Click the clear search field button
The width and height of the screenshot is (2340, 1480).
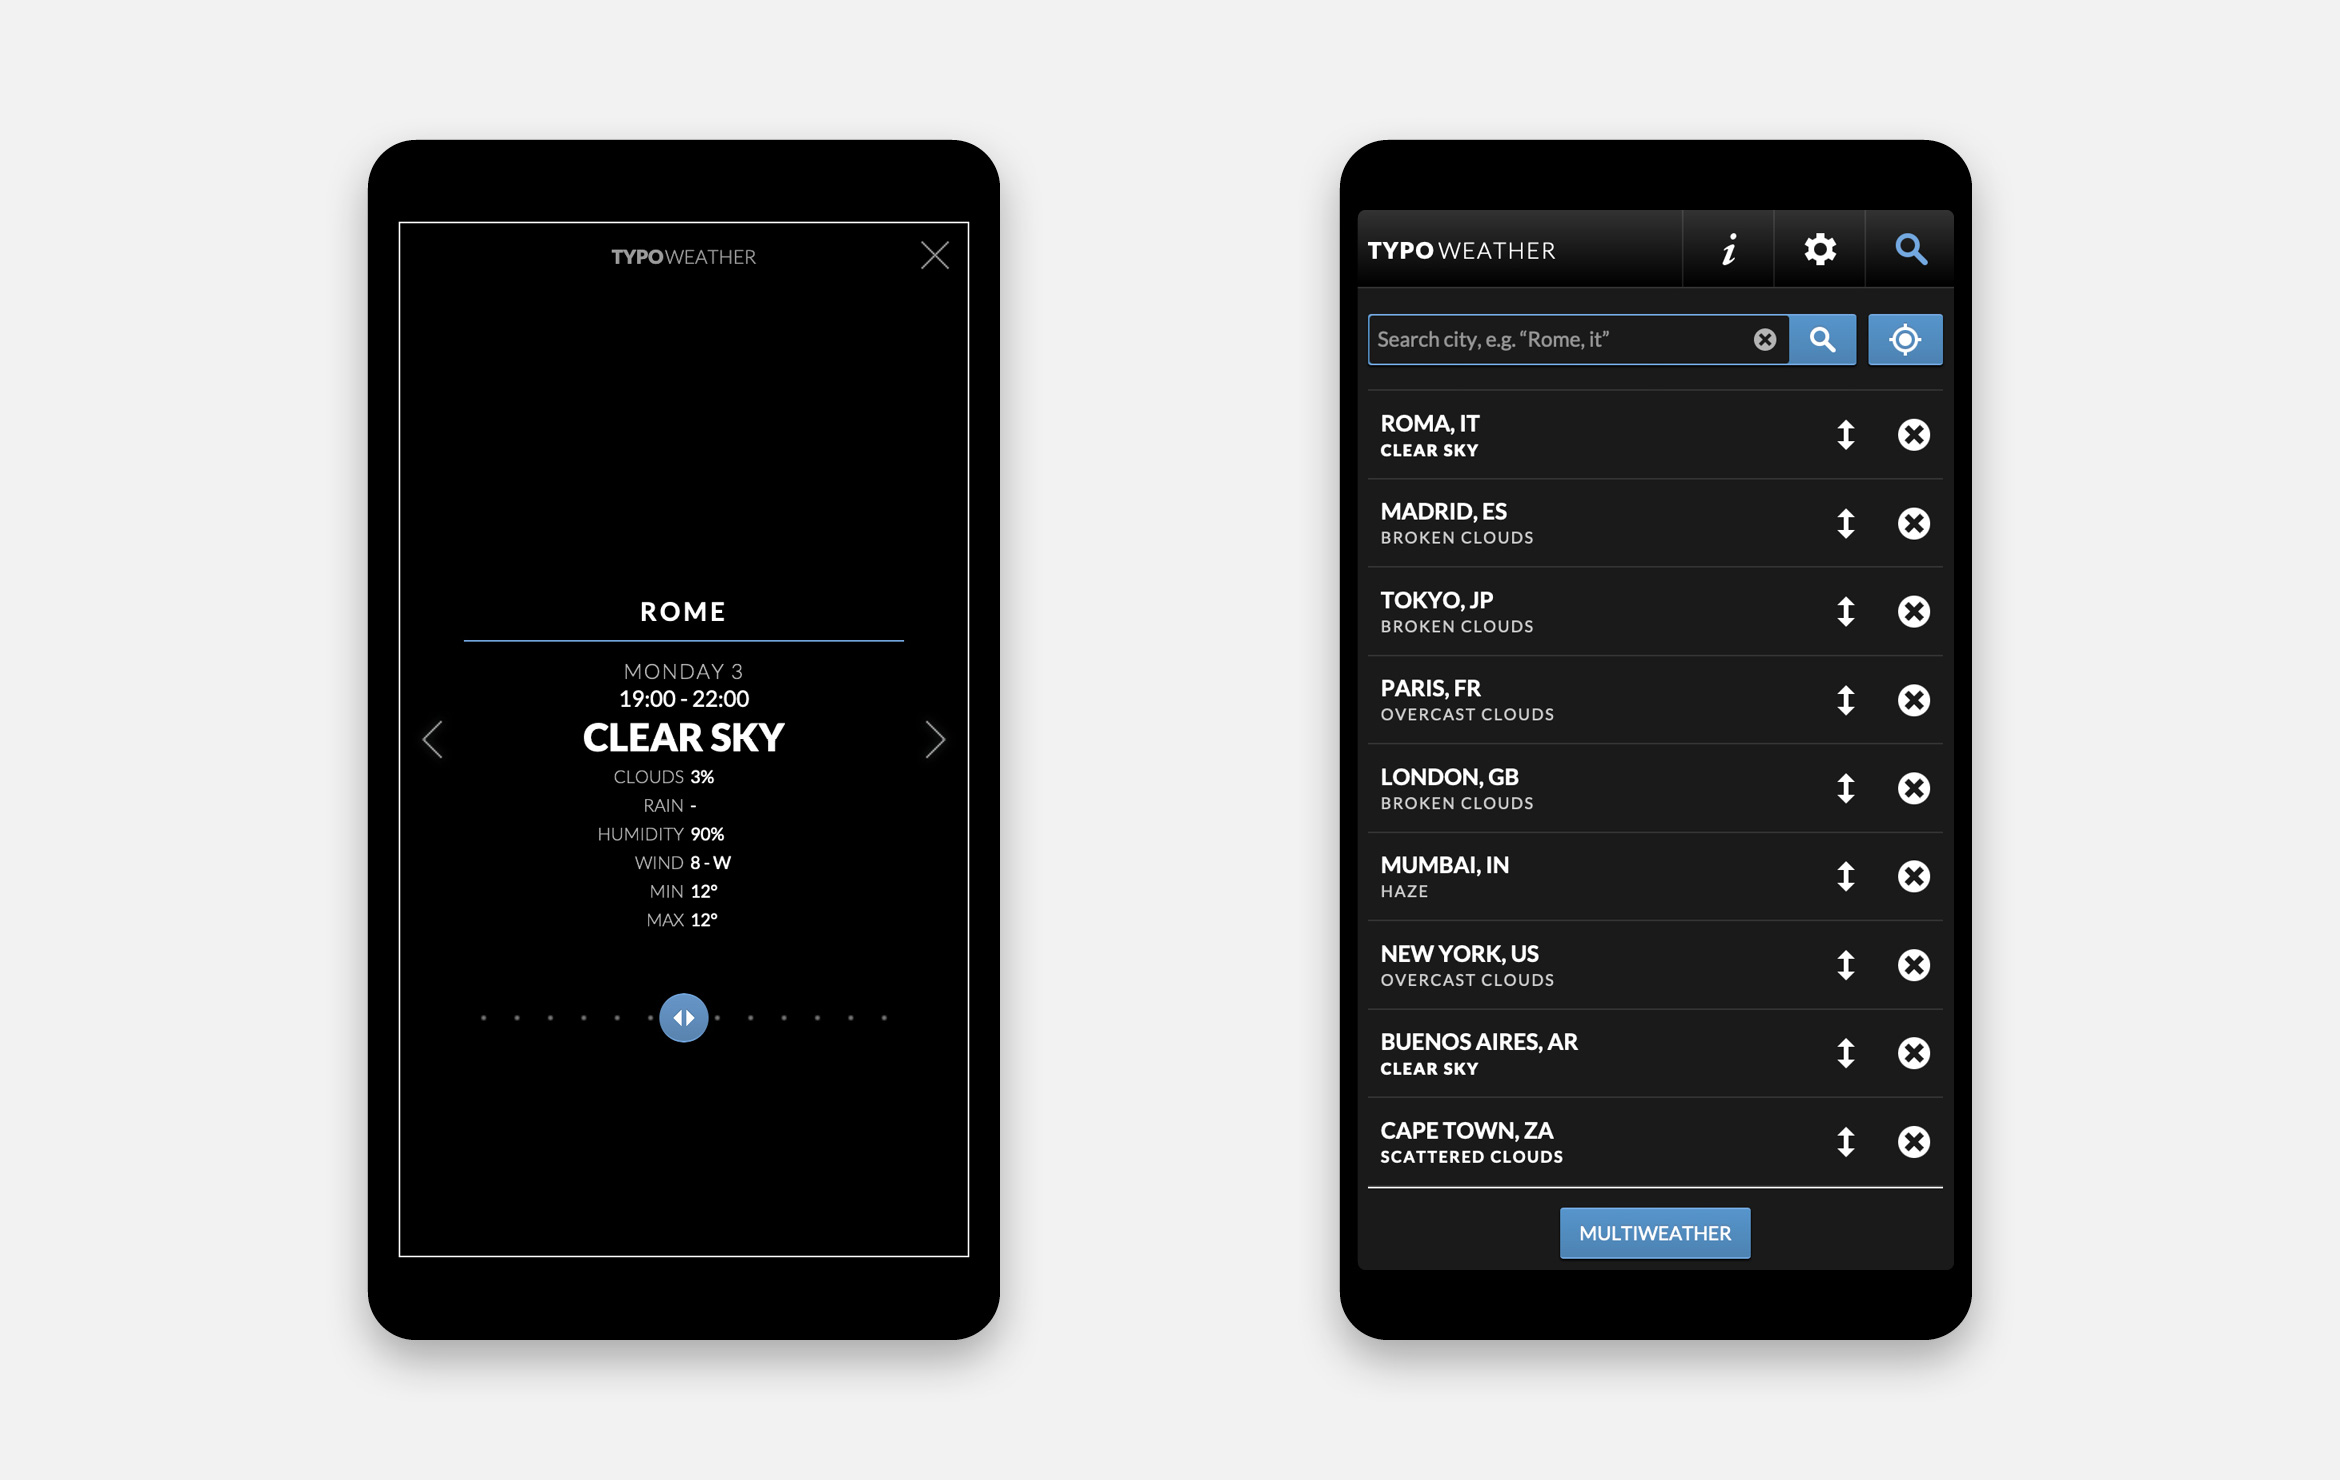[x=1764, y=338]
